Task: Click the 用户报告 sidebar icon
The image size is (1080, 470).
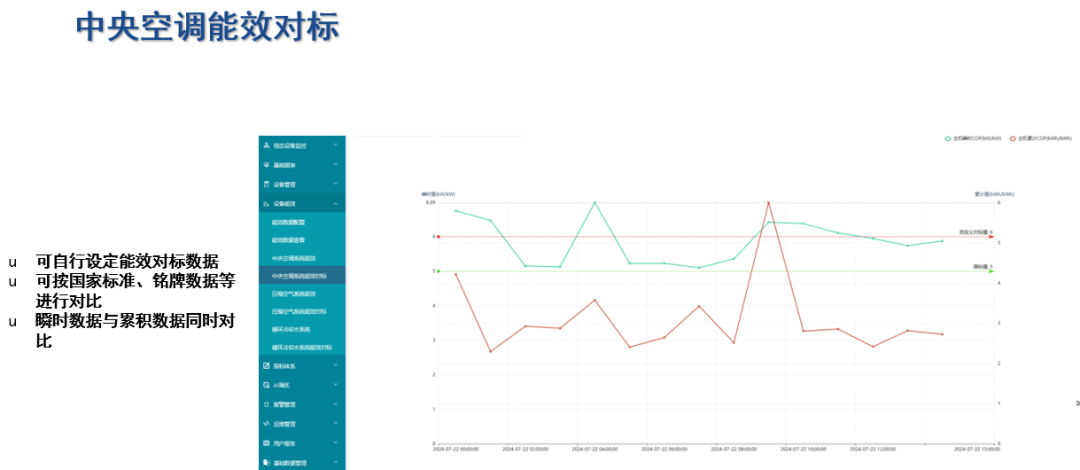Action: pos(266,443)
